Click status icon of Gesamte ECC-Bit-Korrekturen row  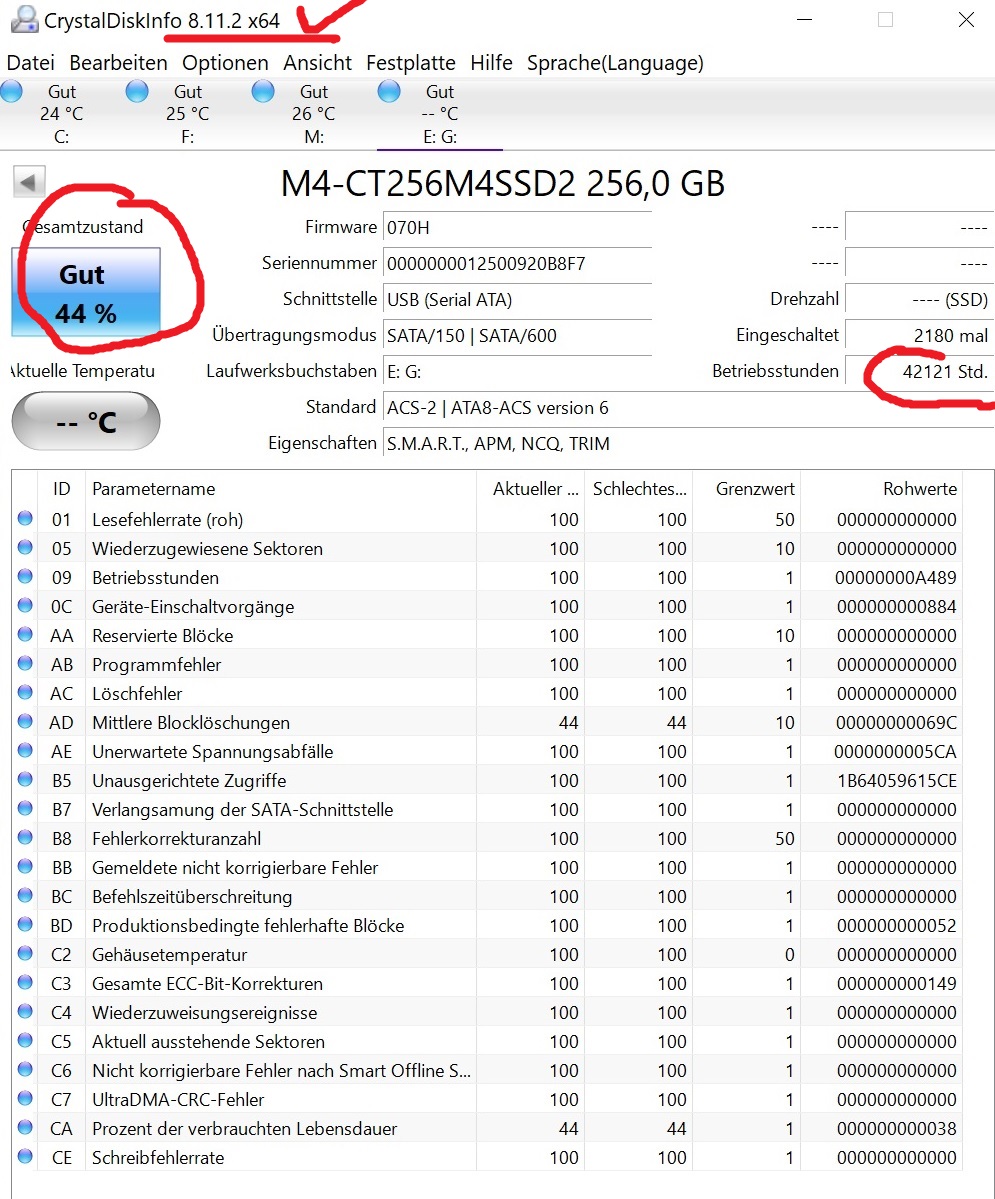25,983
